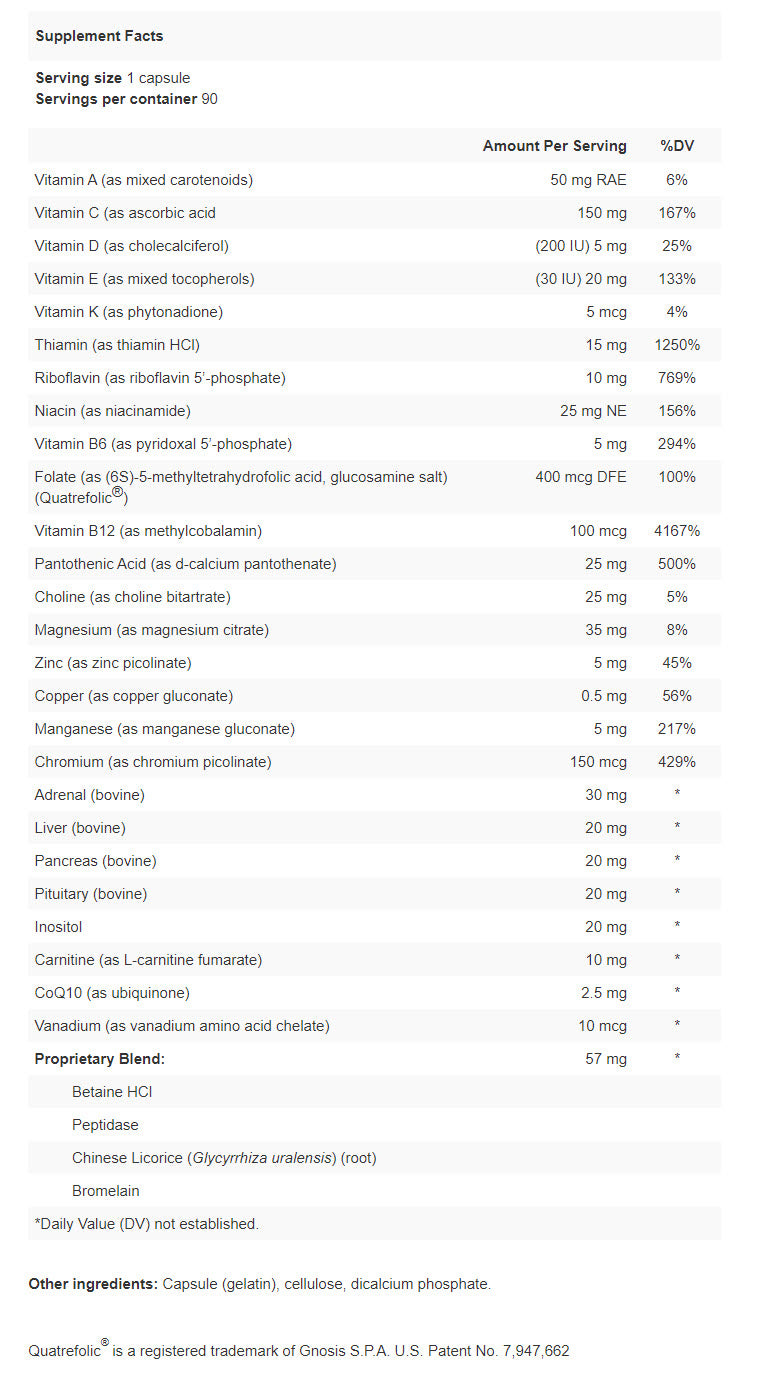Image resolution: width=760 pixels, height=1380 pixels.
Task: Select Betaine HCl in the blend list
Action: coord(112,1092)
